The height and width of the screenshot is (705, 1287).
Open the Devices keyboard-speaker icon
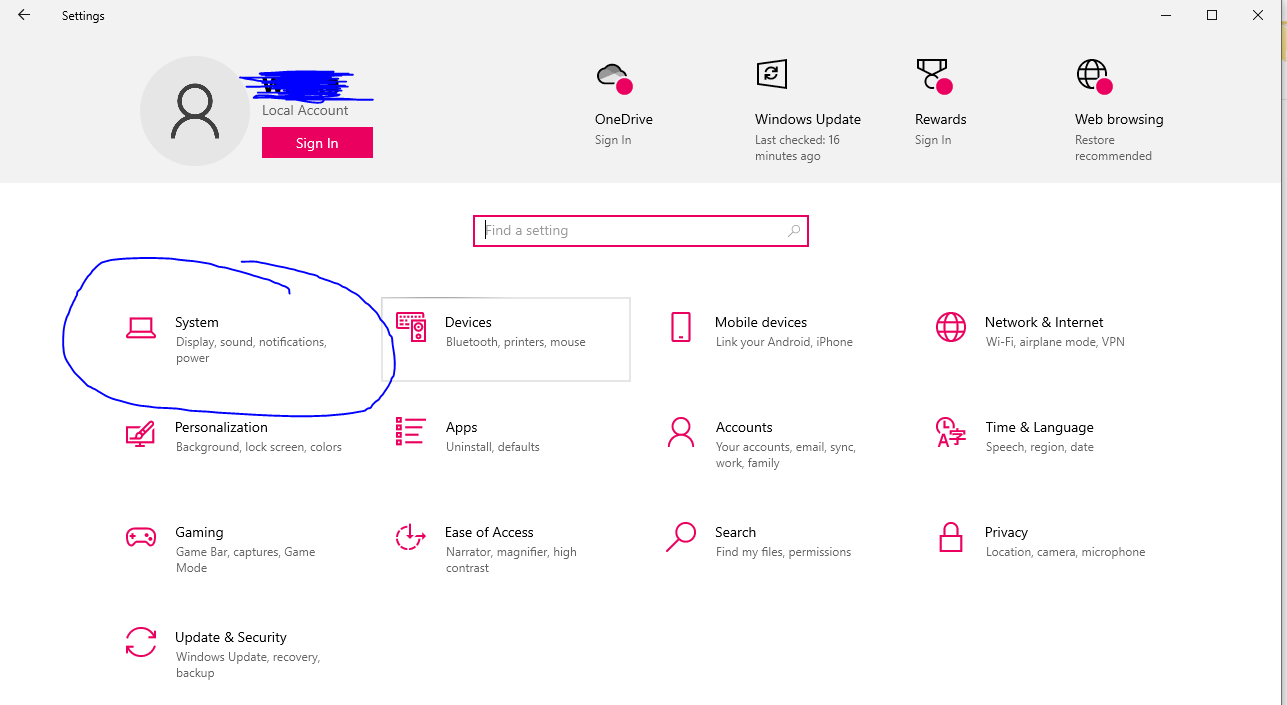pyautogui.click(x=411, y=327)
